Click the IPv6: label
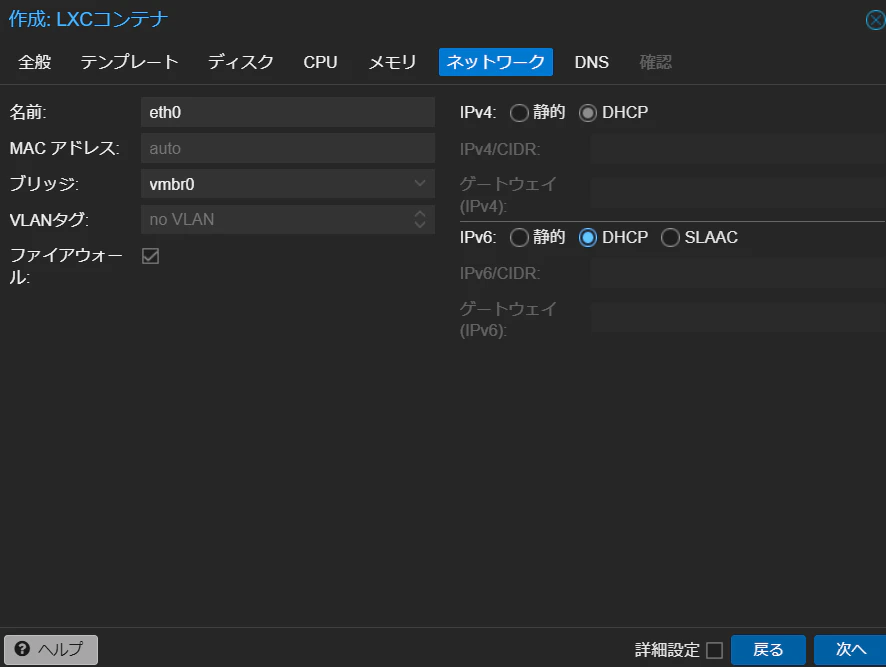Screen dimensions: 886x667 [x=478, y=237]
